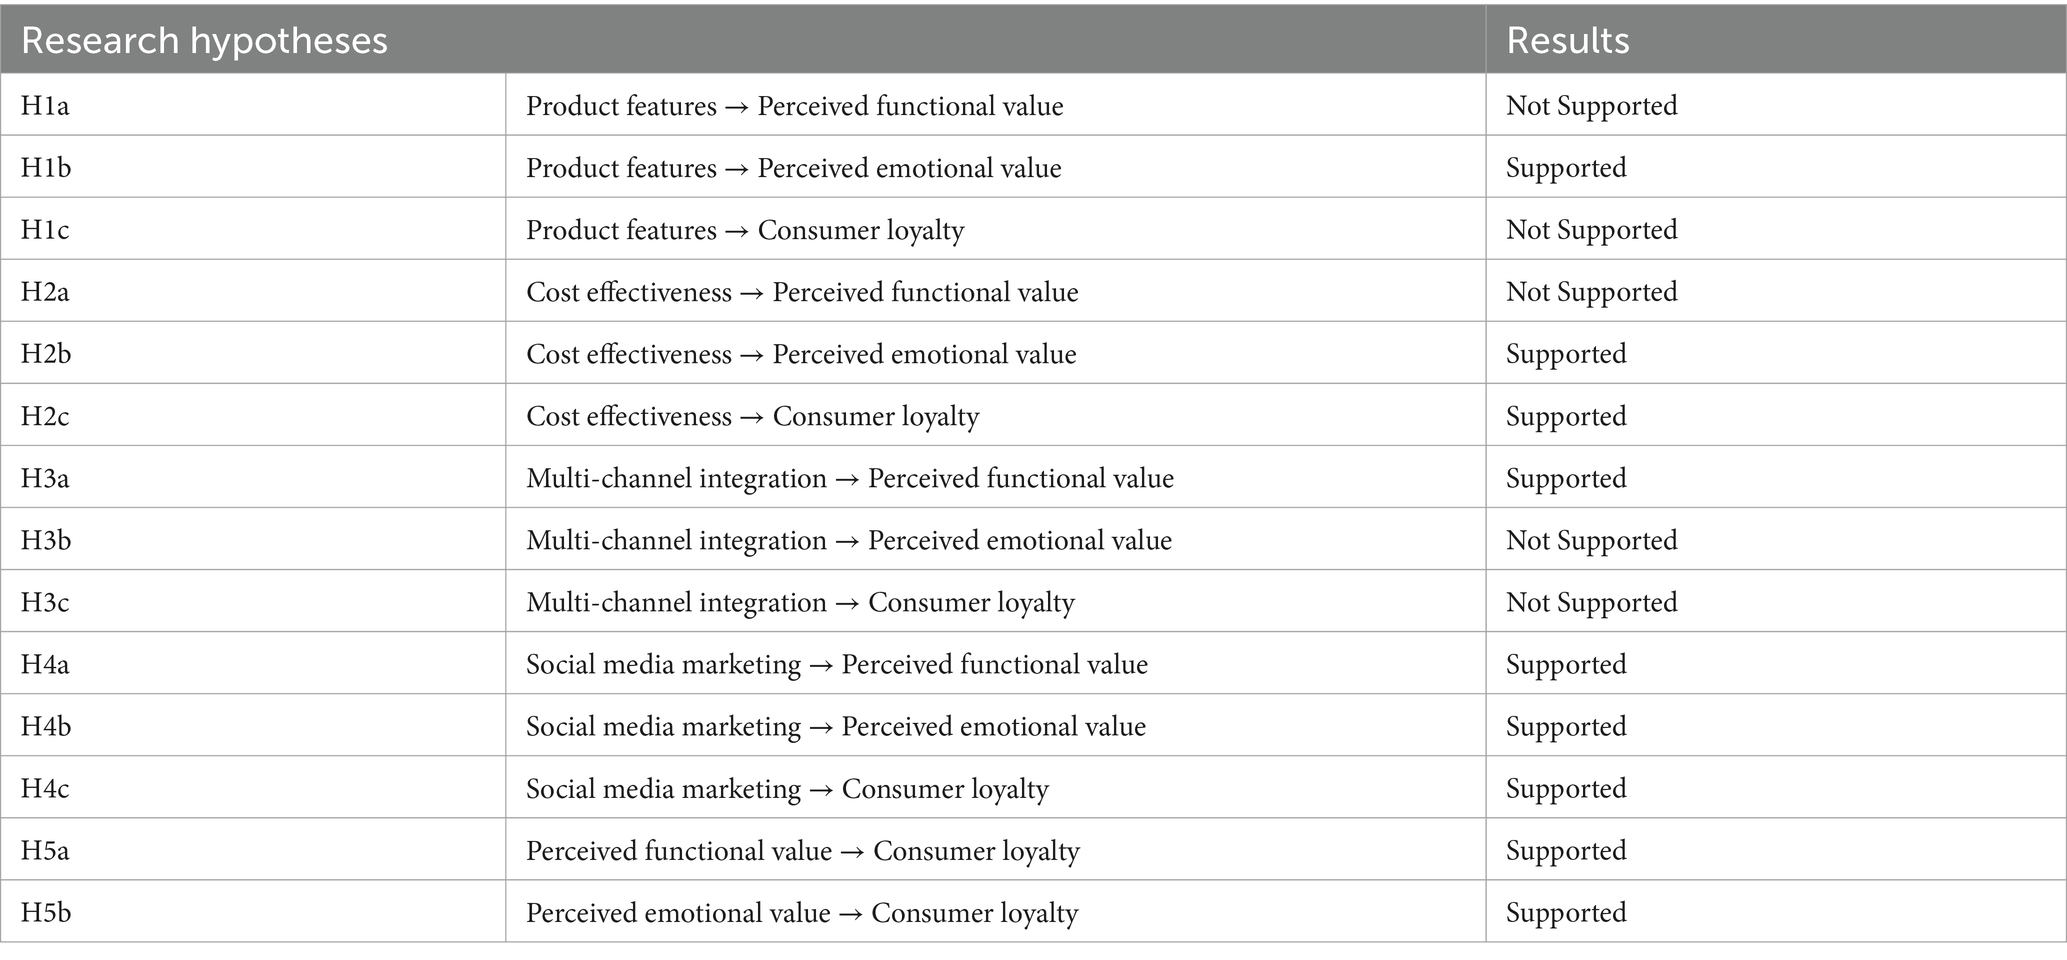Select the H1b row's Supported result
The image size is (2067, 960).
[x=1566, y=168]
